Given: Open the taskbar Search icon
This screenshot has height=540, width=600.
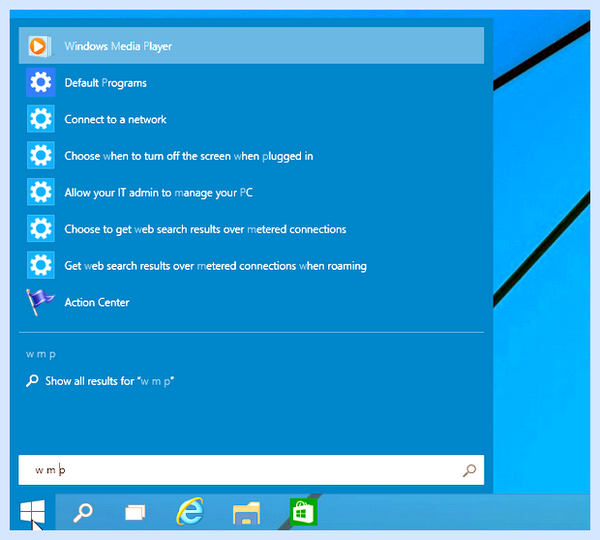Looking at the screenshot, I should coord(83,512).
